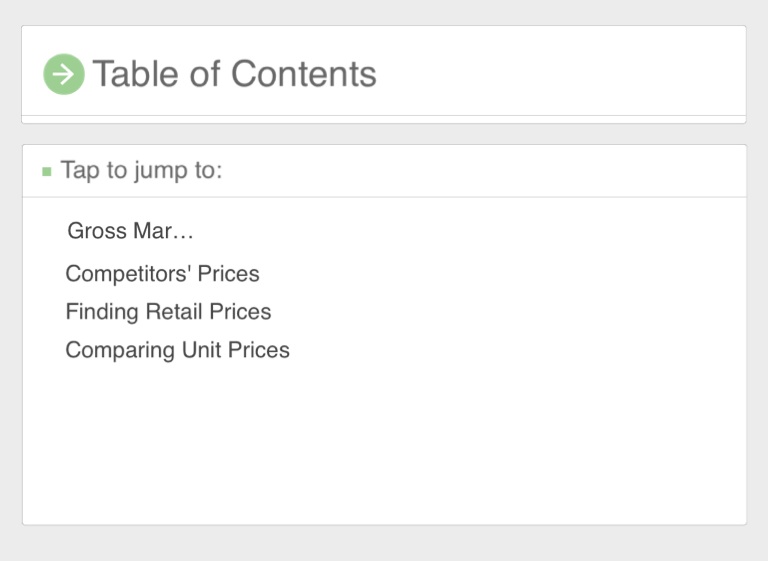Jump to Competitors' Prices section
The height and width of the screenshot is (561, 768).
[x=162, y=274]
